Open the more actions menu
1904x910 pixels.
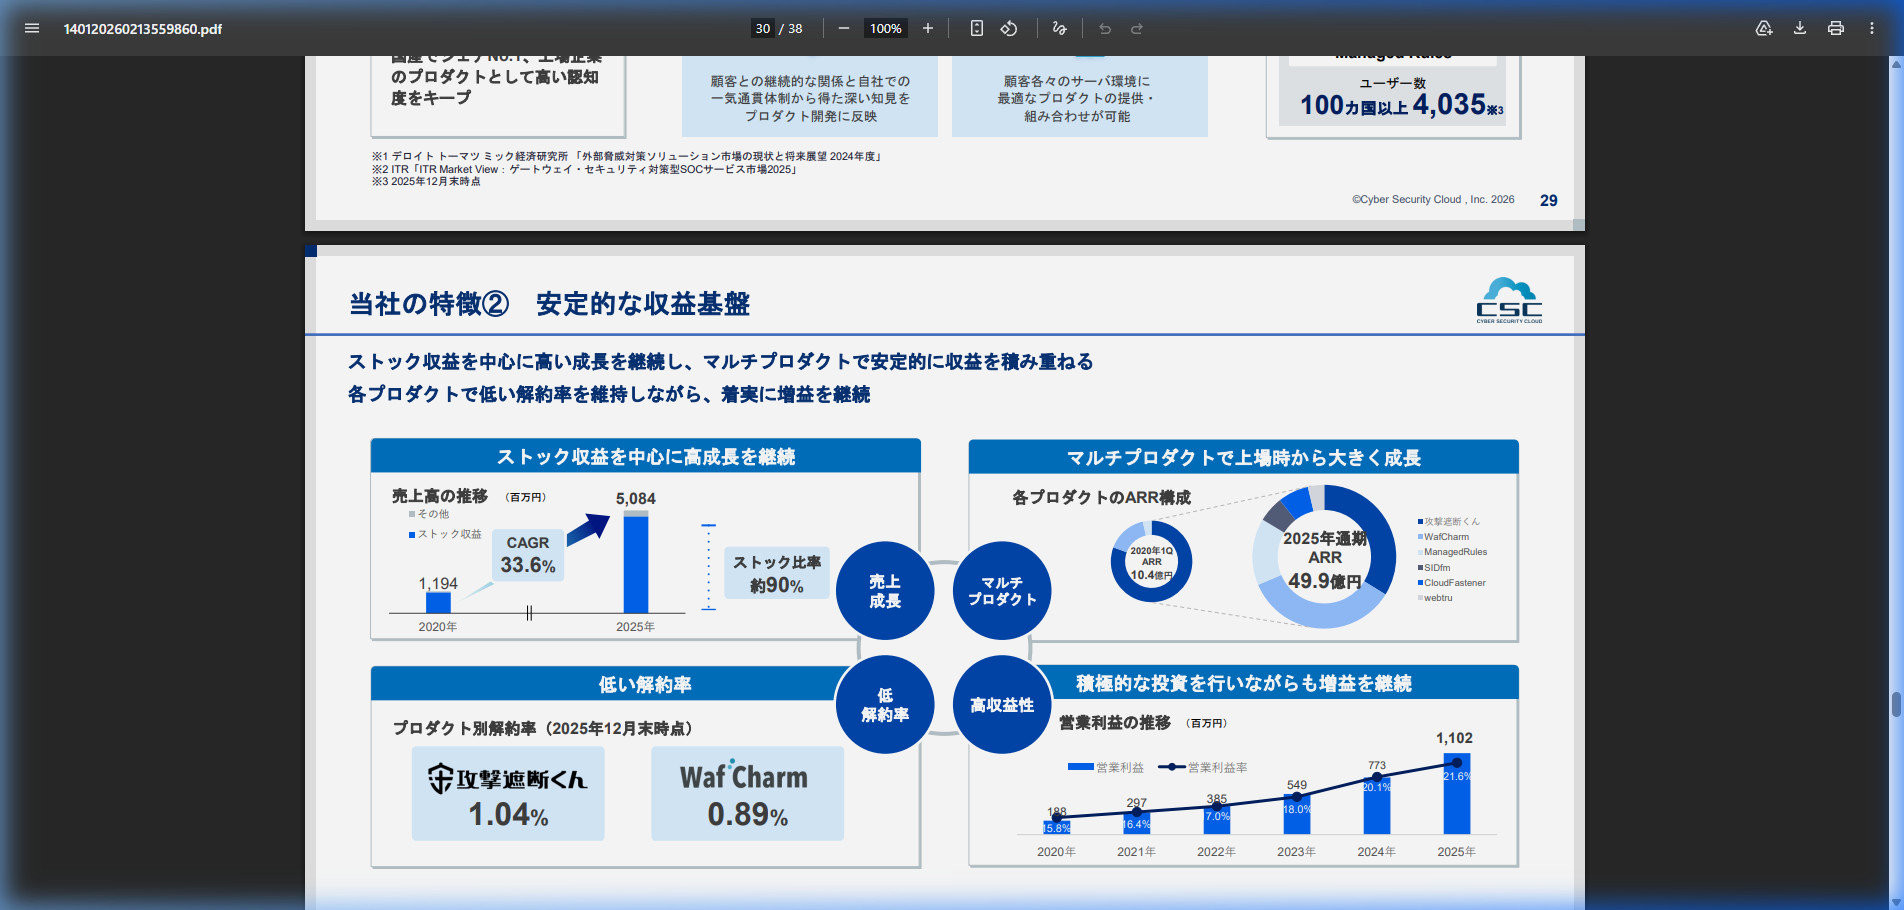point(1871,28)
